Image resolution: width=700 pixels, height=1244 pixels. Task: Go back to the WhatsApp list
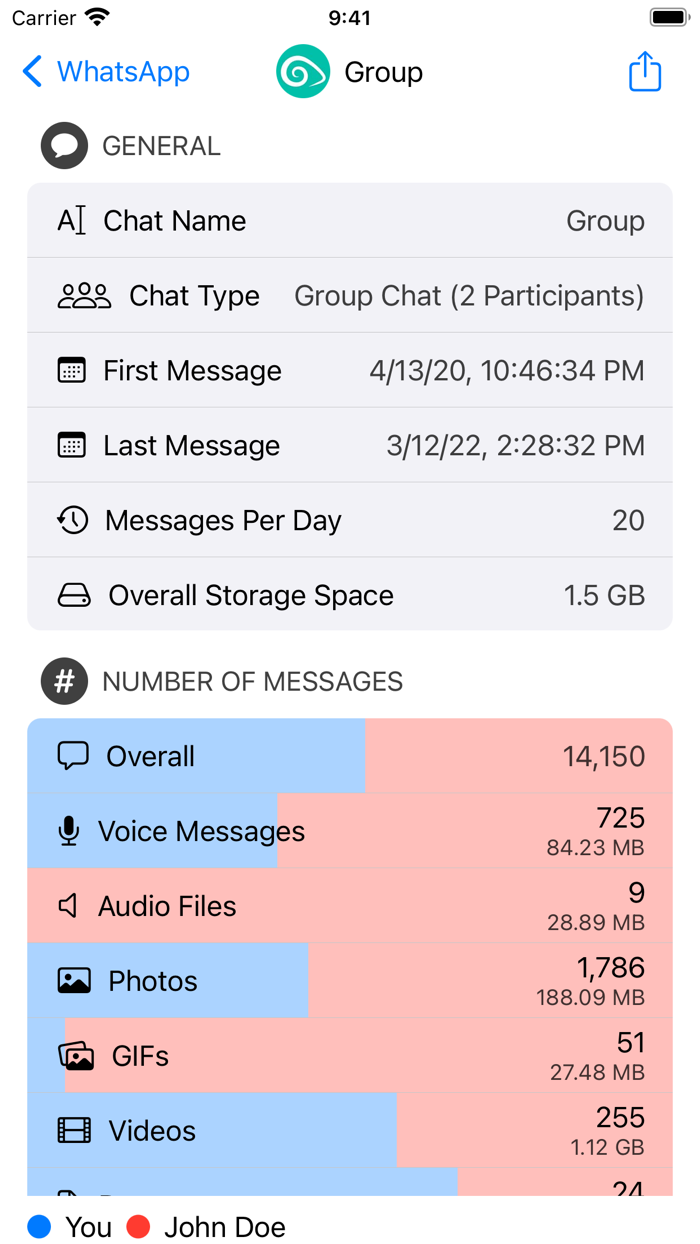106,72
